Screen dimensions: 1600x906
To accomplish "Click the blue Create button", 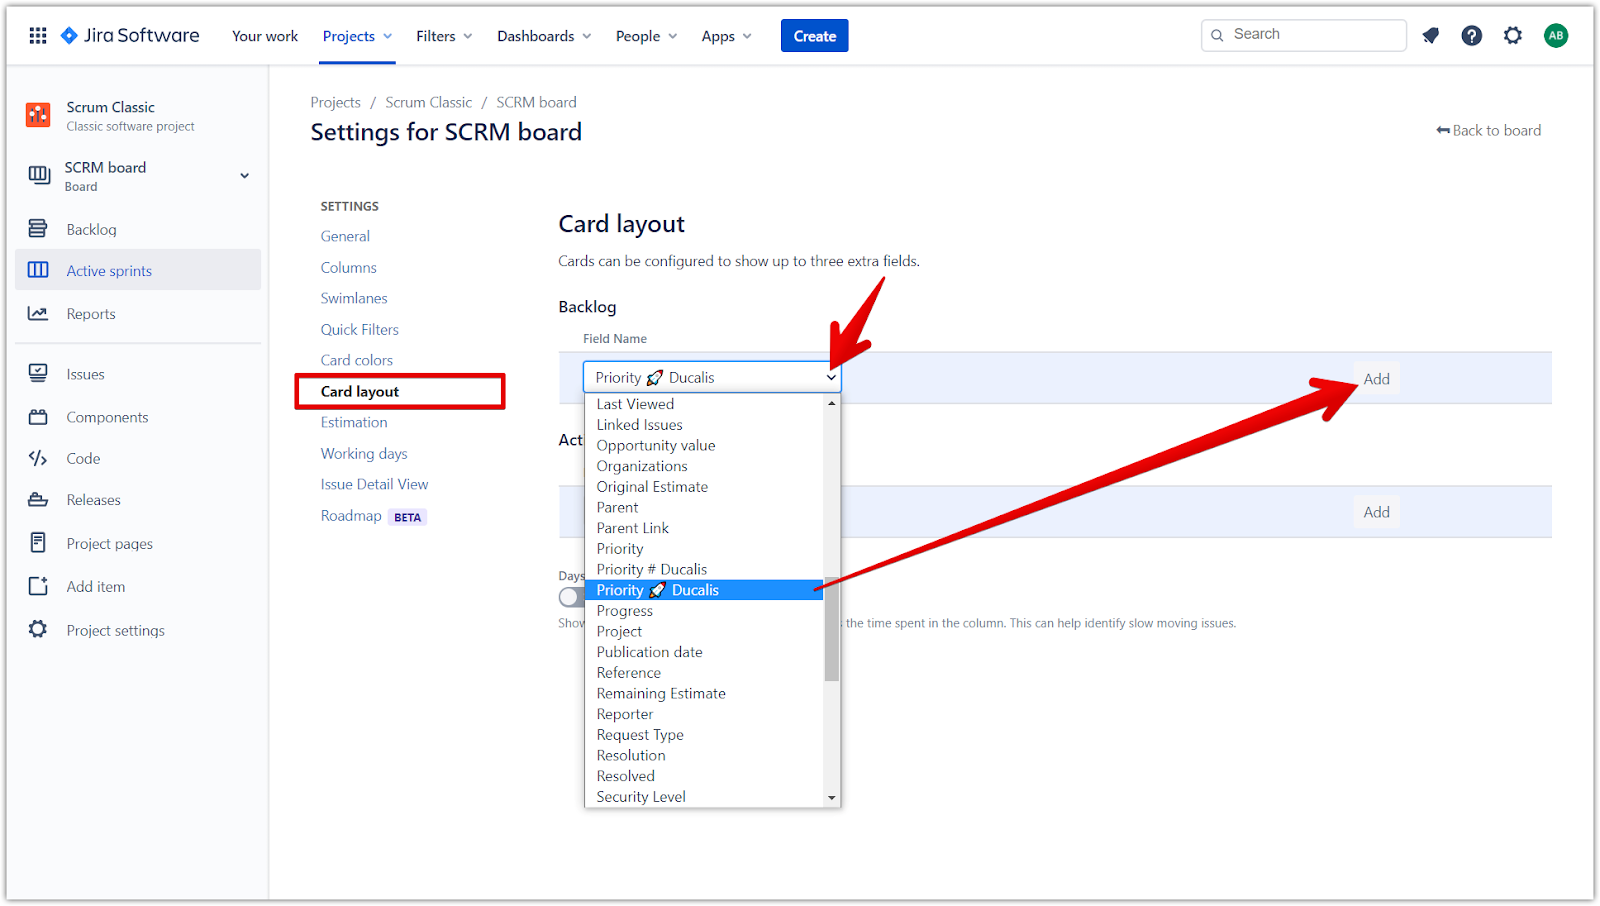I will 814,36.
